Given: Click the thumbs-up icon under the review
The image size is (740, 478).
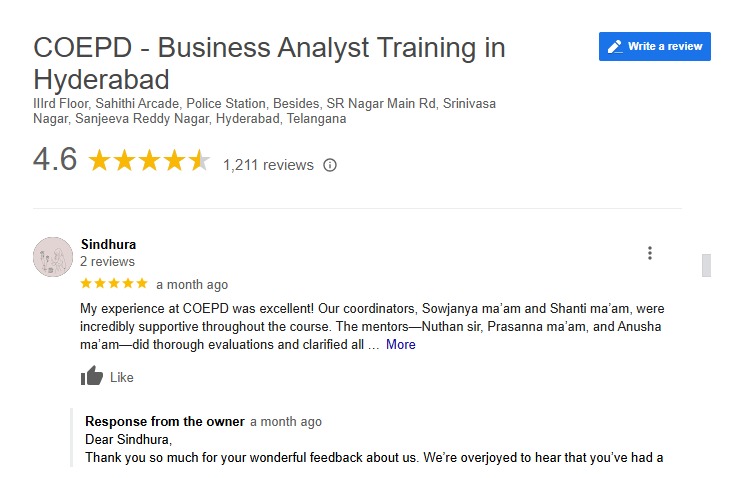Looking at the screenshot, I should 92,377.
